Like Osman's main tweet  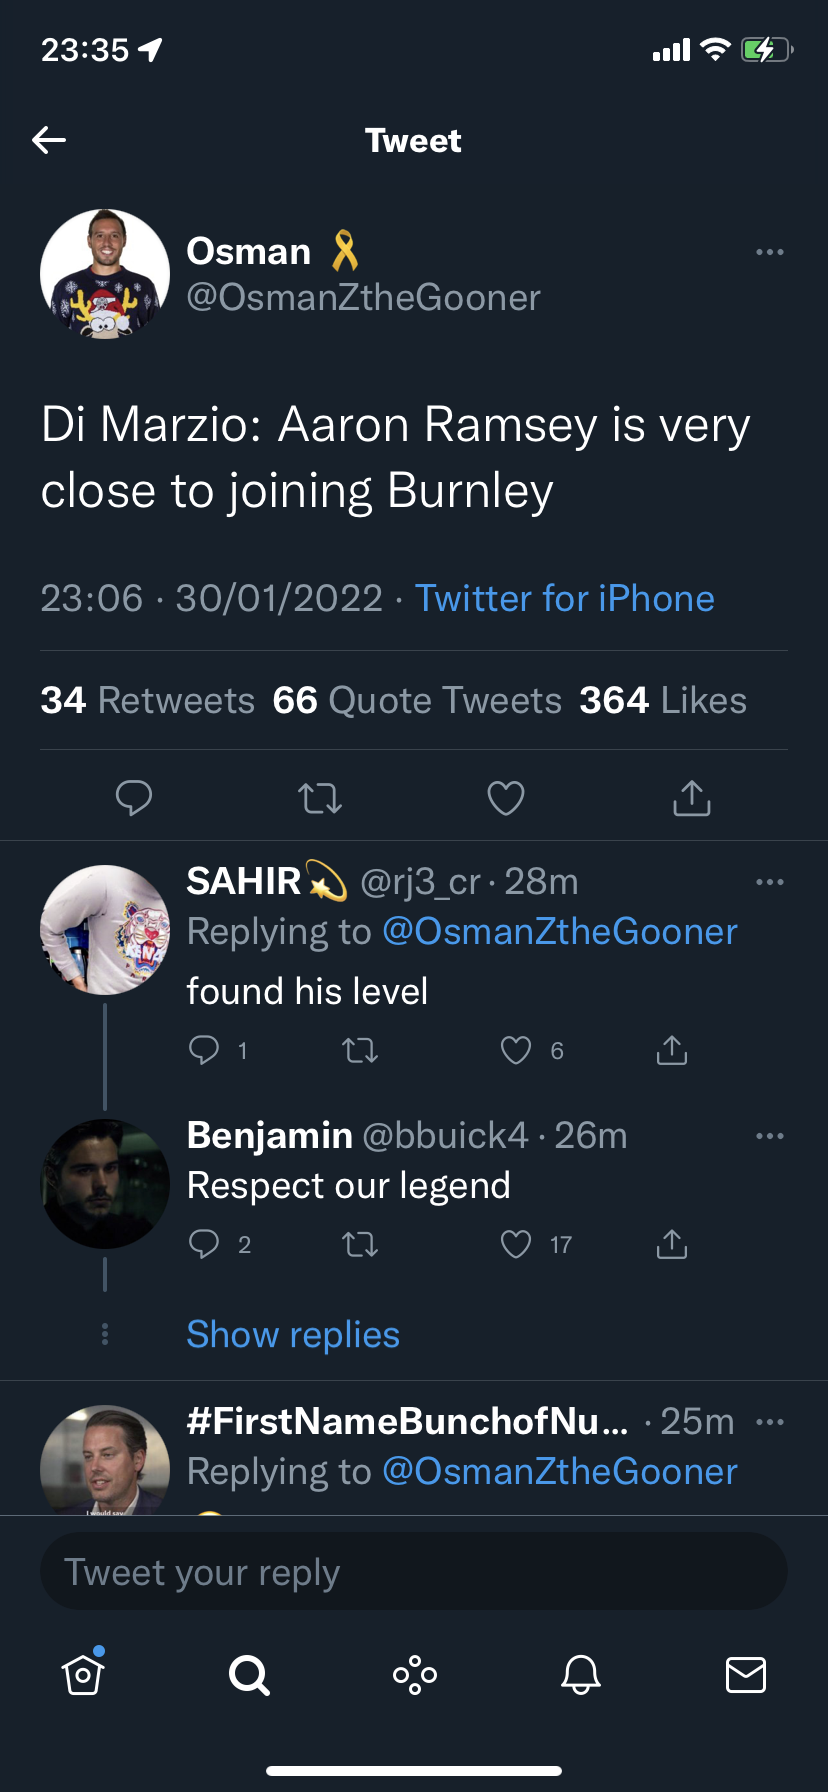pyautogui.click(x=506, y=798)
